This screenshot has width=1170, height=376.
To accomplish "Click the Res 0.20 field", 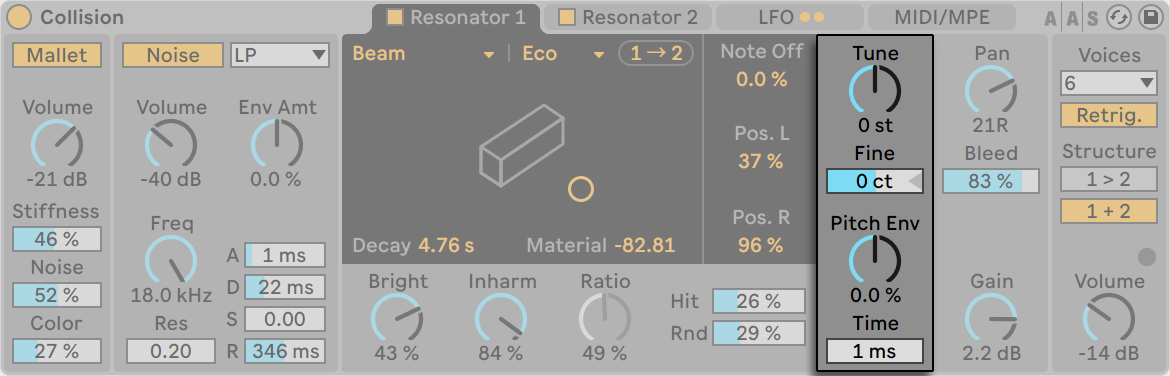I will [x=171, y=351].
